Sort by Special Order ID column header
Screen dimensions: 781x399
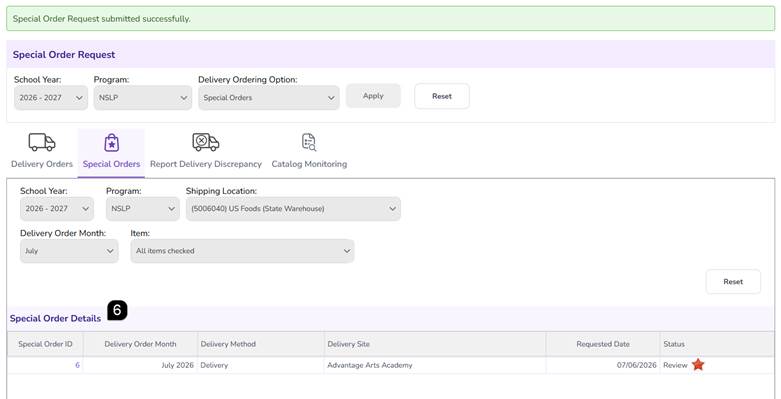click(45, 344)
